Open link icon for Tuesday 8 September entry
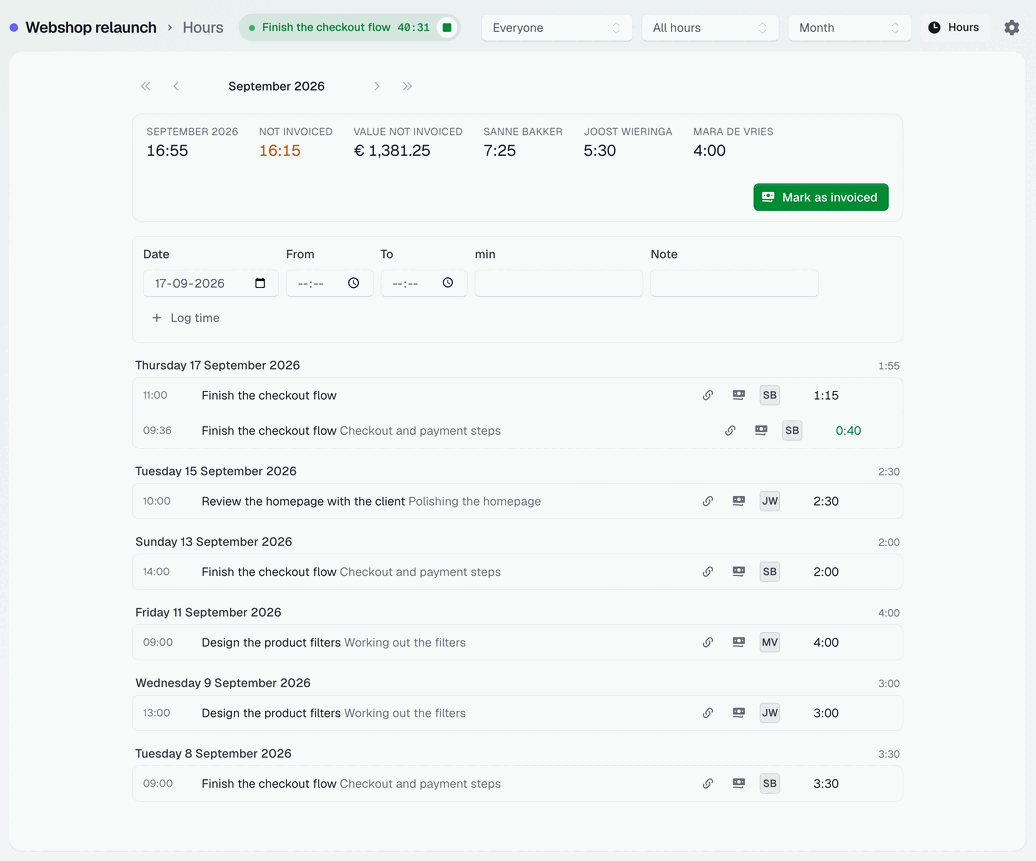This screenshot has height=861, width=1036. pyautogui.click(x=708, y=784)
